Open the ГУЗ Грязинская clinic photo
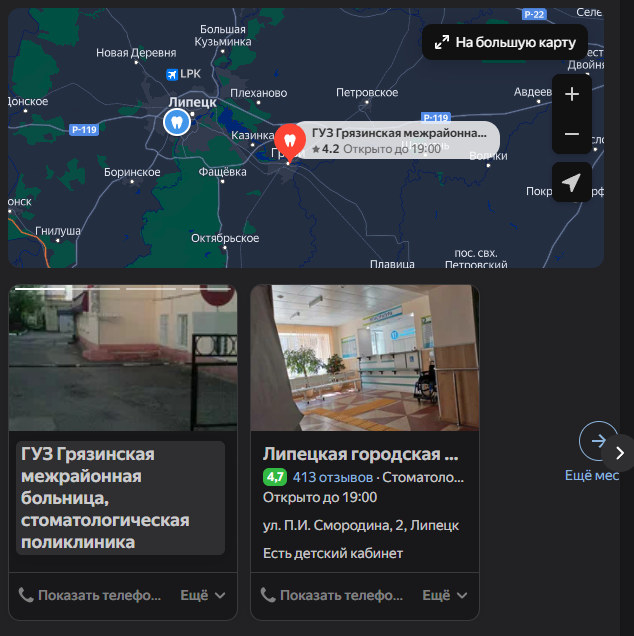The width and height of the screenshot is (634, 636). 123,358
